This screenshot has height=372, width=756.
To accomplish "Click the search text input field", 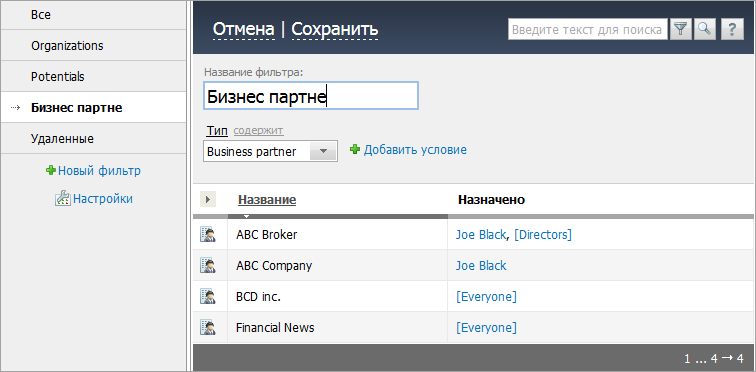I will pyautogui.click(x=587, y=29).
